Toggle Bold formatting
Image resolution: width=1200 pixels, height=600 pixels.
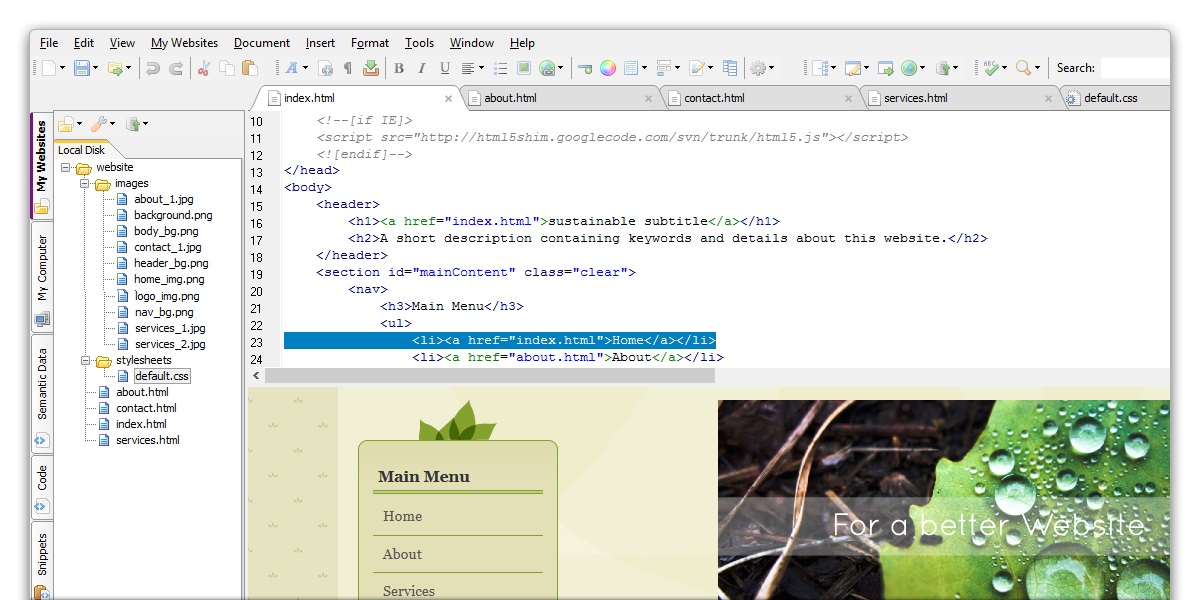pyautogui.click(x=399, y=68)
